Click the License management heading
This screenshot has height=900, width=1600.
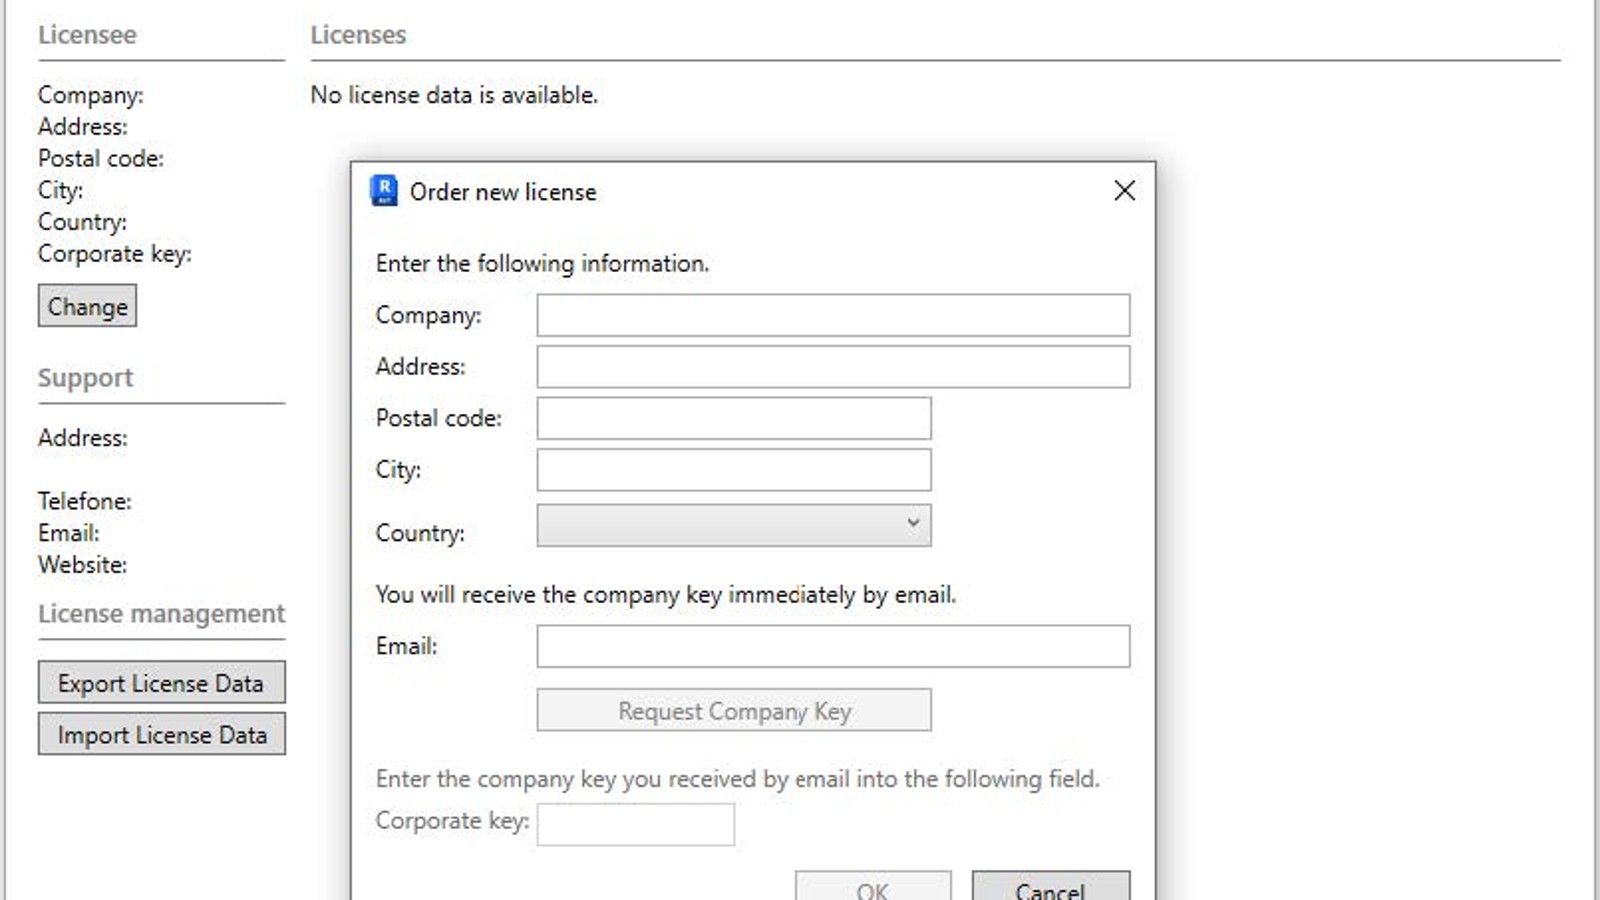click(x=161, y=614)
